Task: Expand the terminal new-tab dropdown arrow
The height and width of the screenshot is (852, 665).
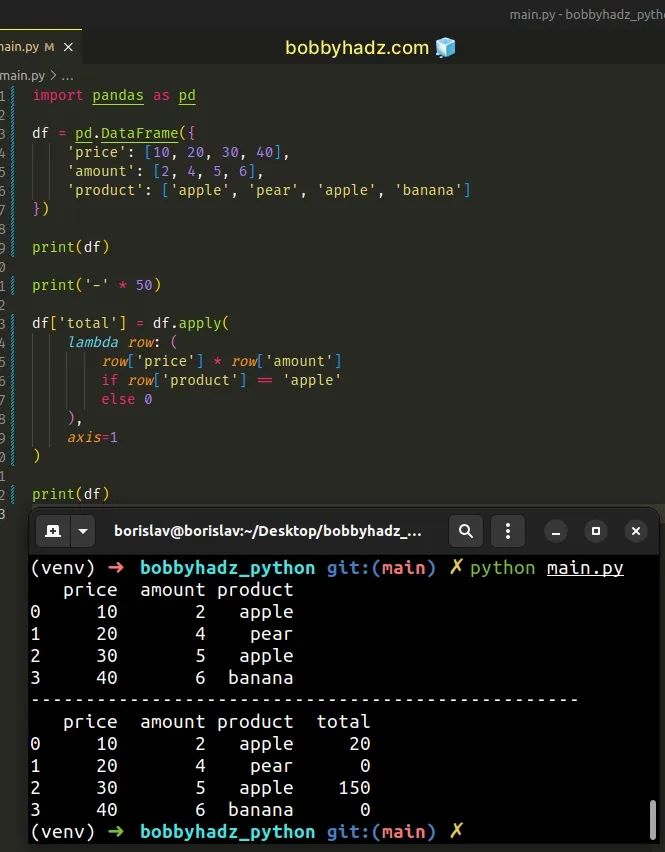Action: [83, 531]
